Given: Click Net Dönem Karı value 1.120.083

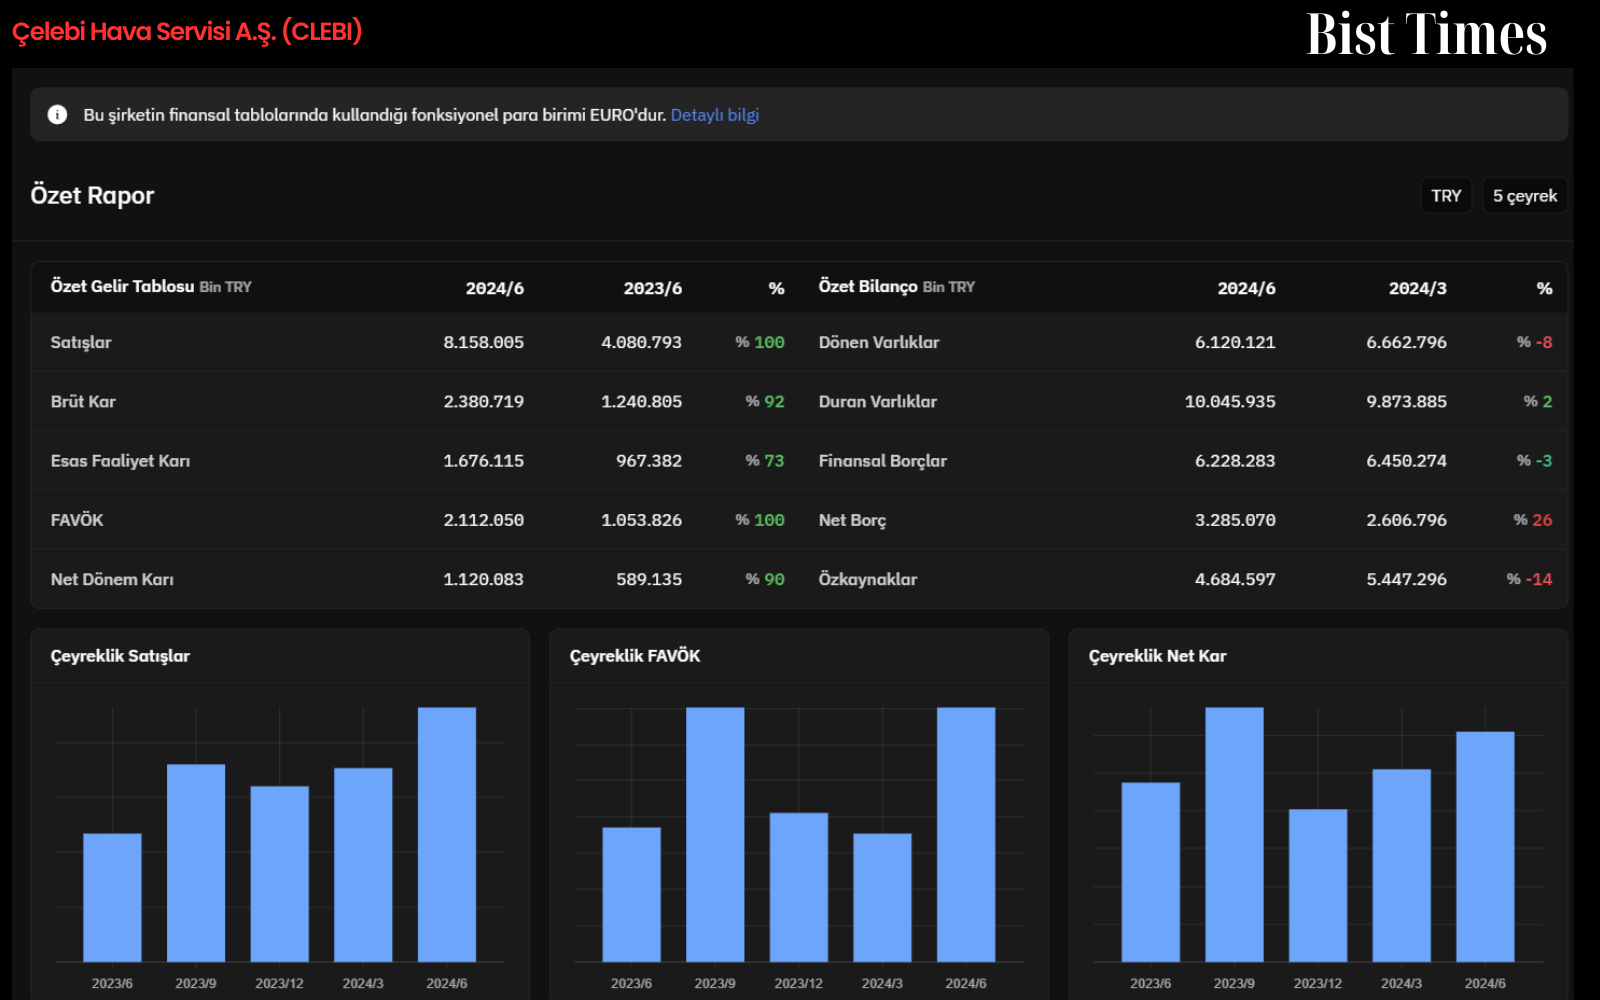Looking at the screenshot, I should pyautogui.click(x=483, y=579).
